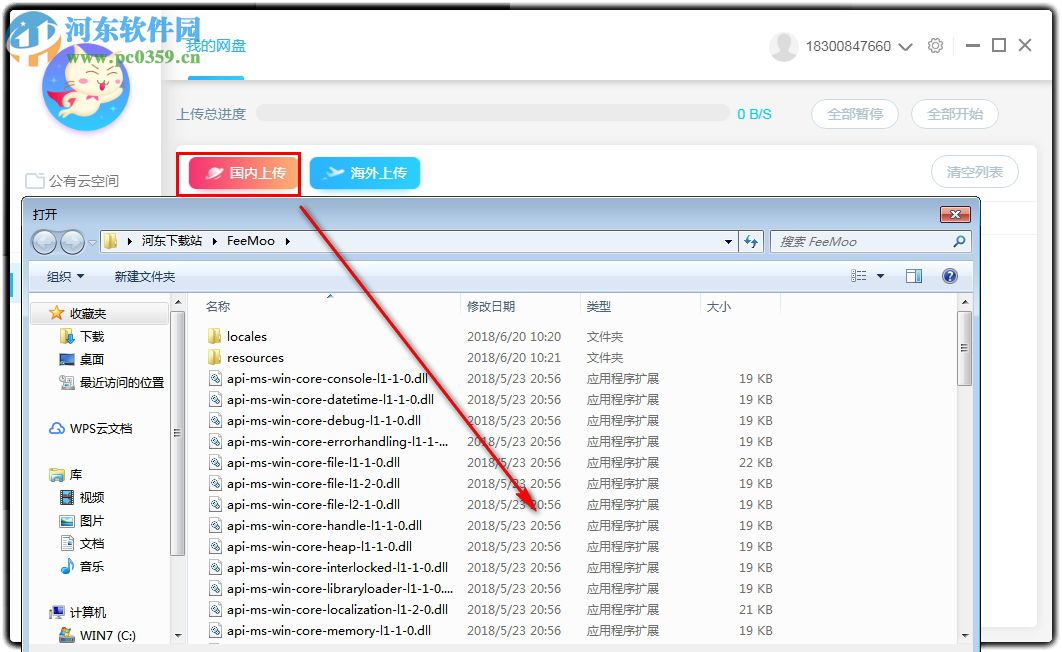Click 新建文件夹 toolbar item
Screen dimensions: 1062x652
pyautogui.click(x=144, y=276)
